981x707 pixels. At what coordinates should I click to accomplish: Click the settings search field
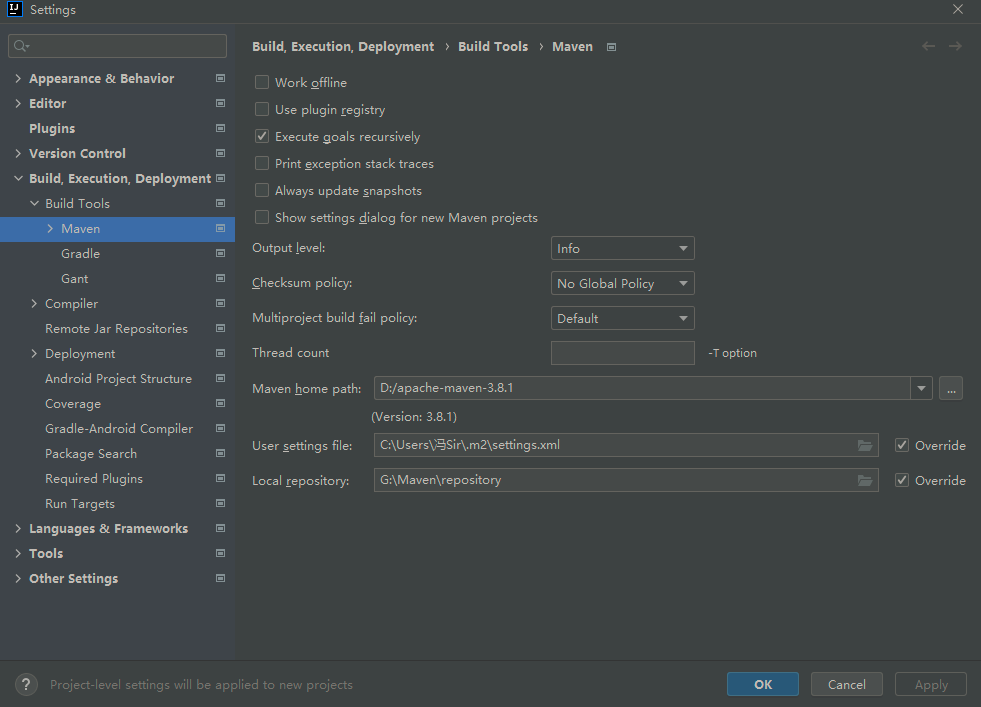(x=118, y=46)
